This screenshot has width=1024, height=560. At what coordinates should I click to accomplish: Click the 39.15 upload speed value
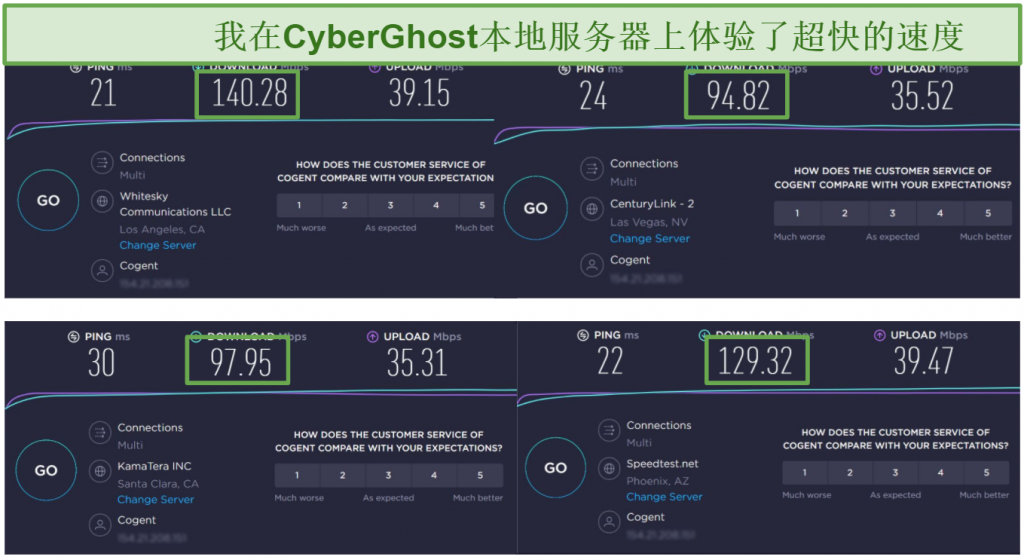419,93
